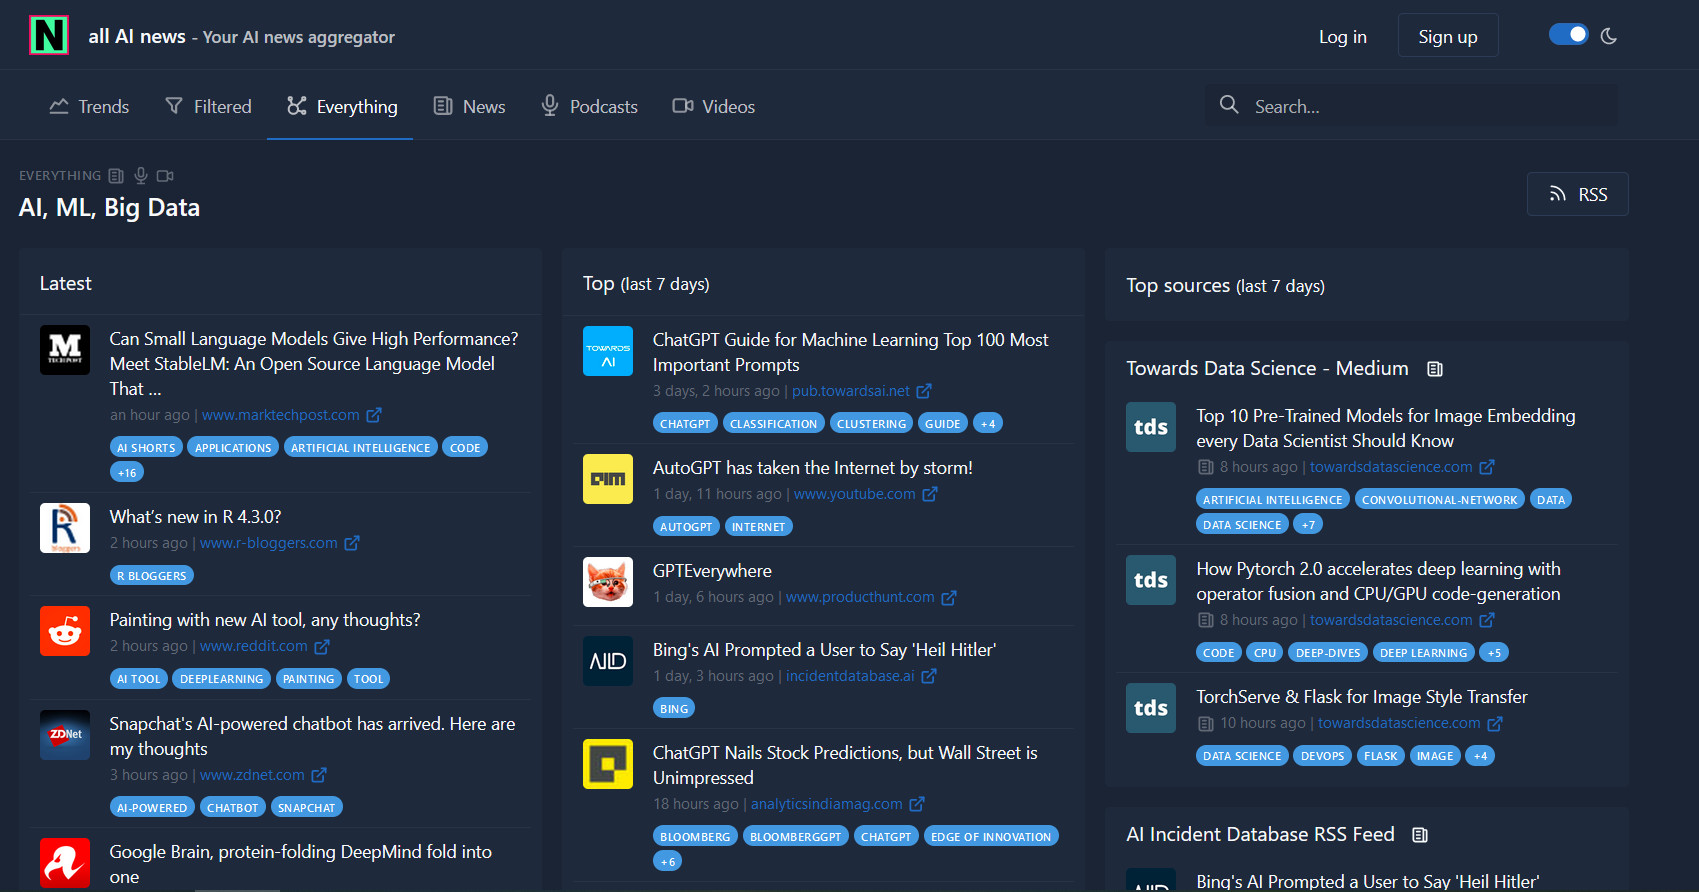Open 'What's new in R 4.3.0?' article
This screenshot has width=1699, height=892.
pyautogui.click(x=195, y=517)
